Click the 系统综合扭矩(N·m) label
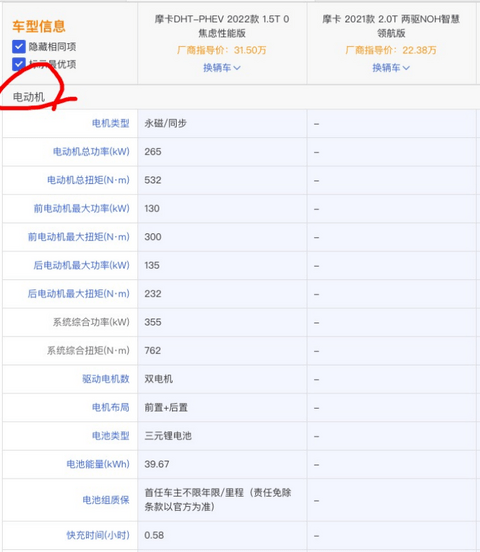Viewport: 480px width, 552px height. click(x=88, y=351)
